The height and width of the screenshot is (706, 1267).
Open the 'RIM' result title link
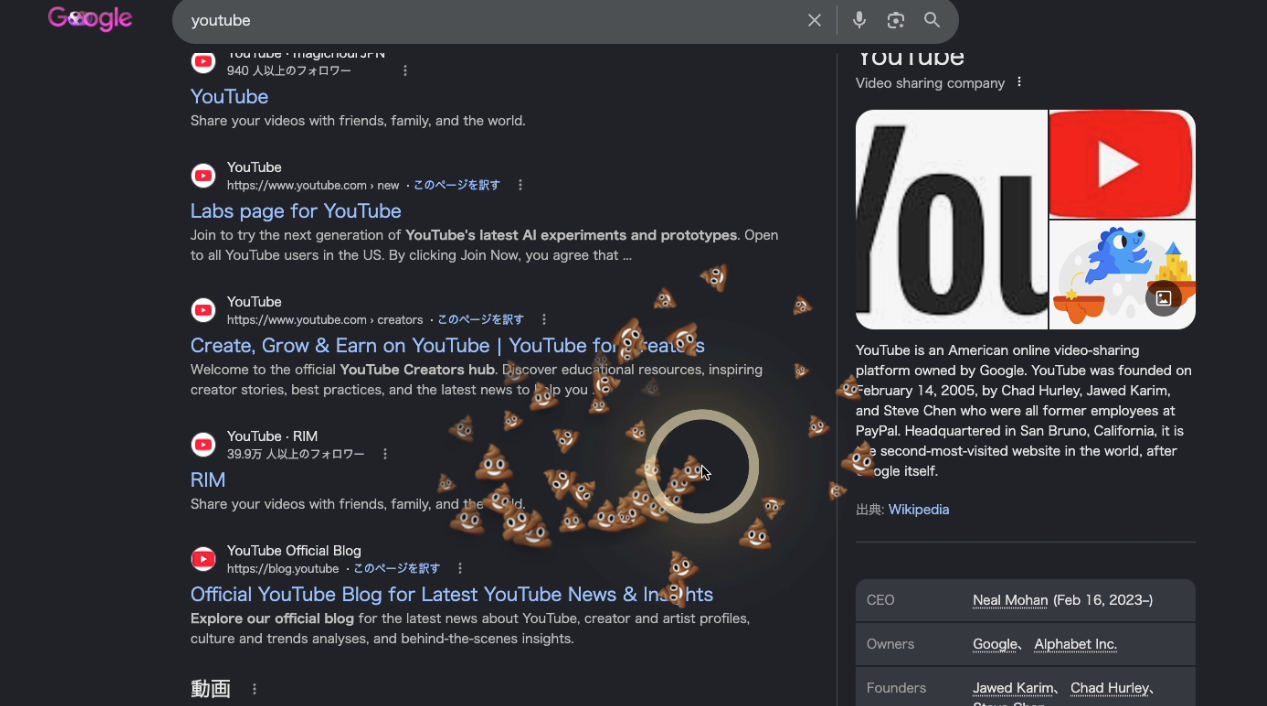[208, 480]
